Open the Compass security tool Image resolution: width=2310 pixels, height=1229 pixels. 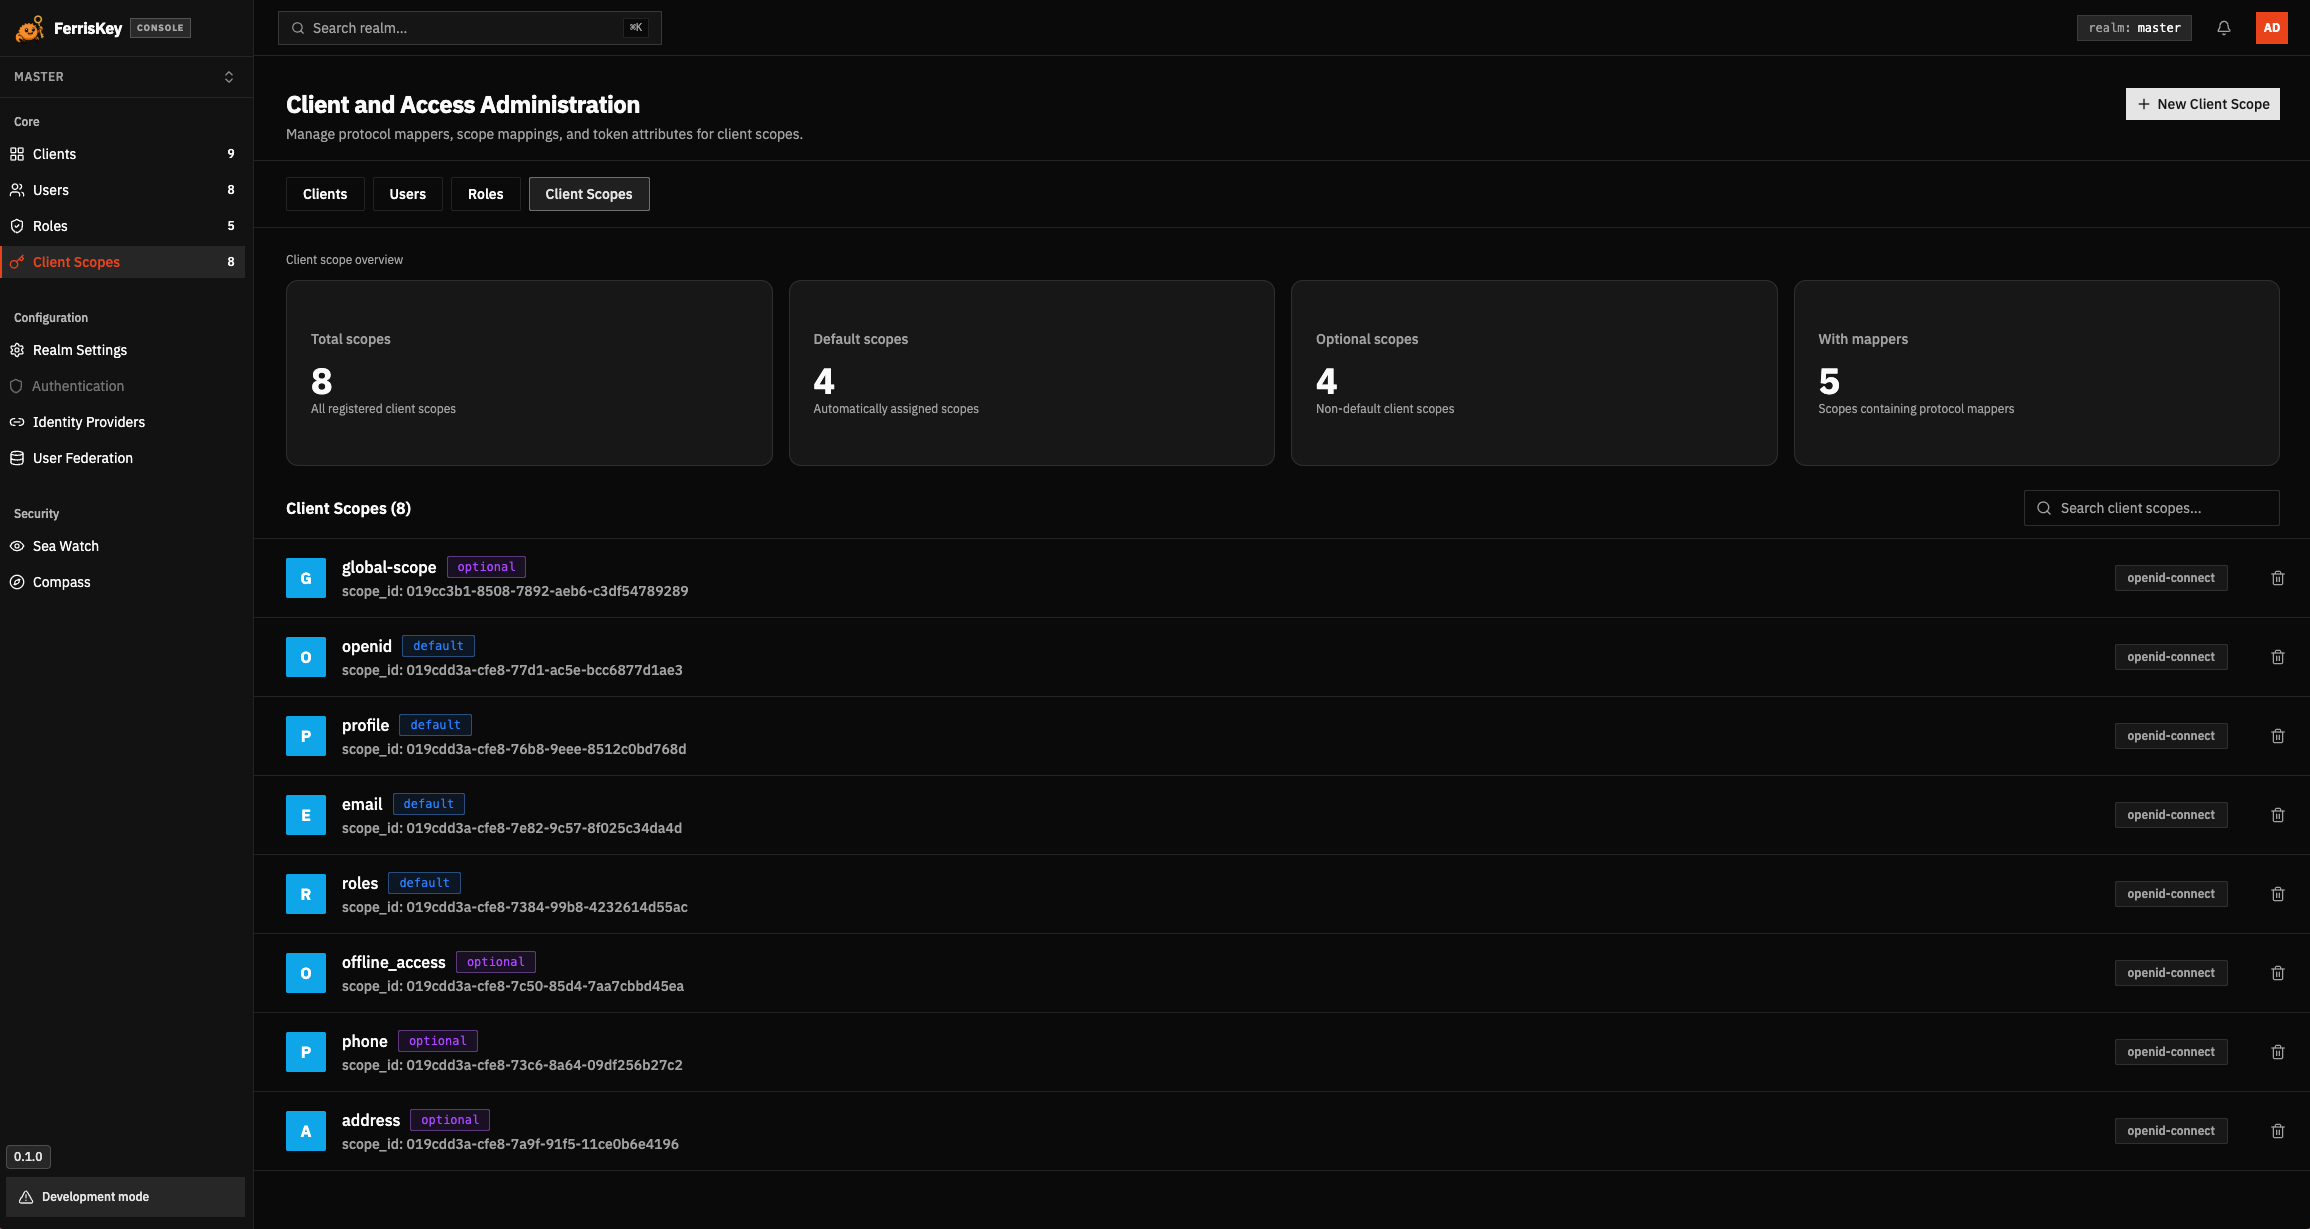click(61, 582)
